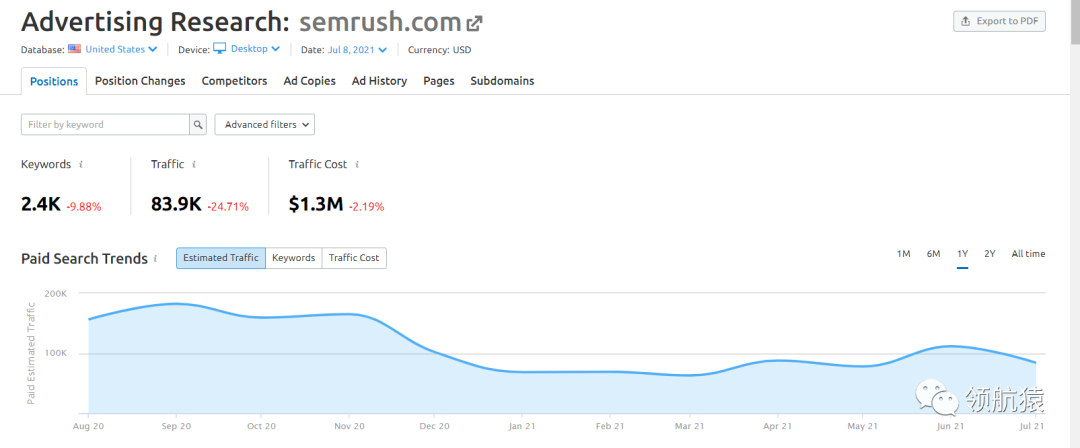Click the -2.19% traffic cost change

pos(366,206)
